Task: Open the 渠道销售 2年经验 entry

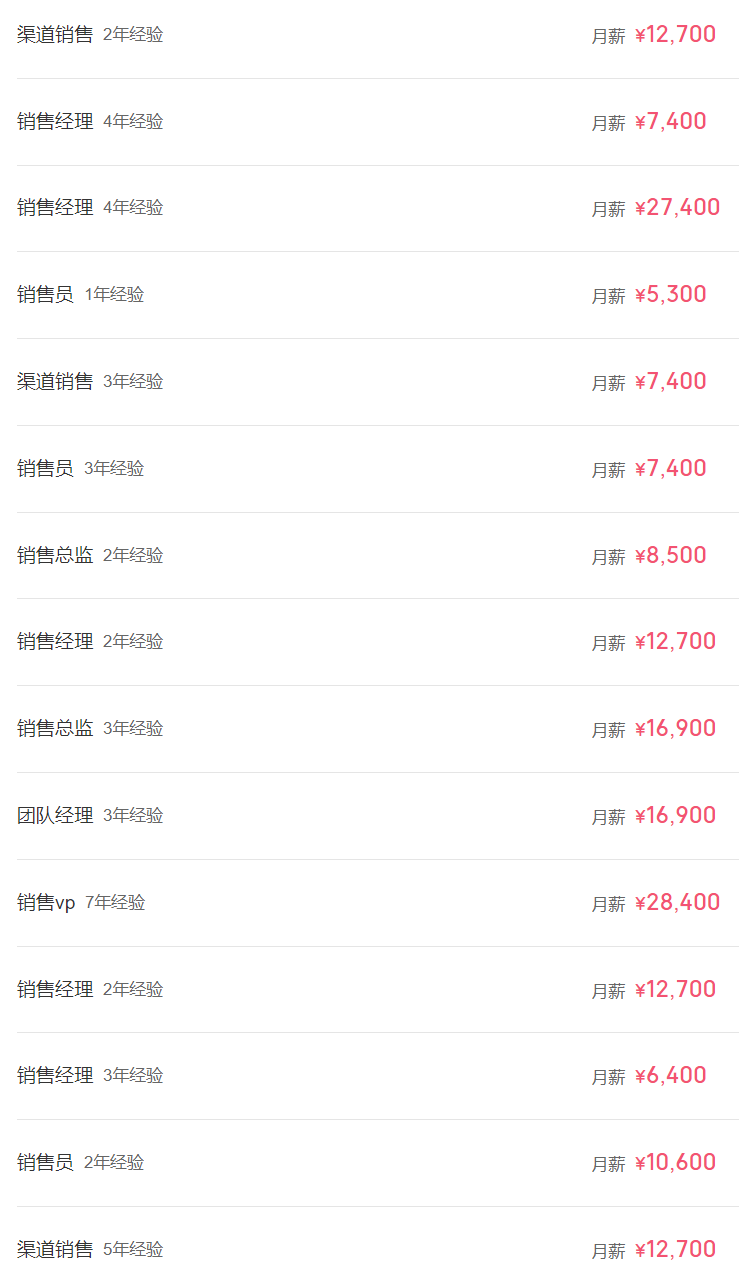Action: pos(55,35)
